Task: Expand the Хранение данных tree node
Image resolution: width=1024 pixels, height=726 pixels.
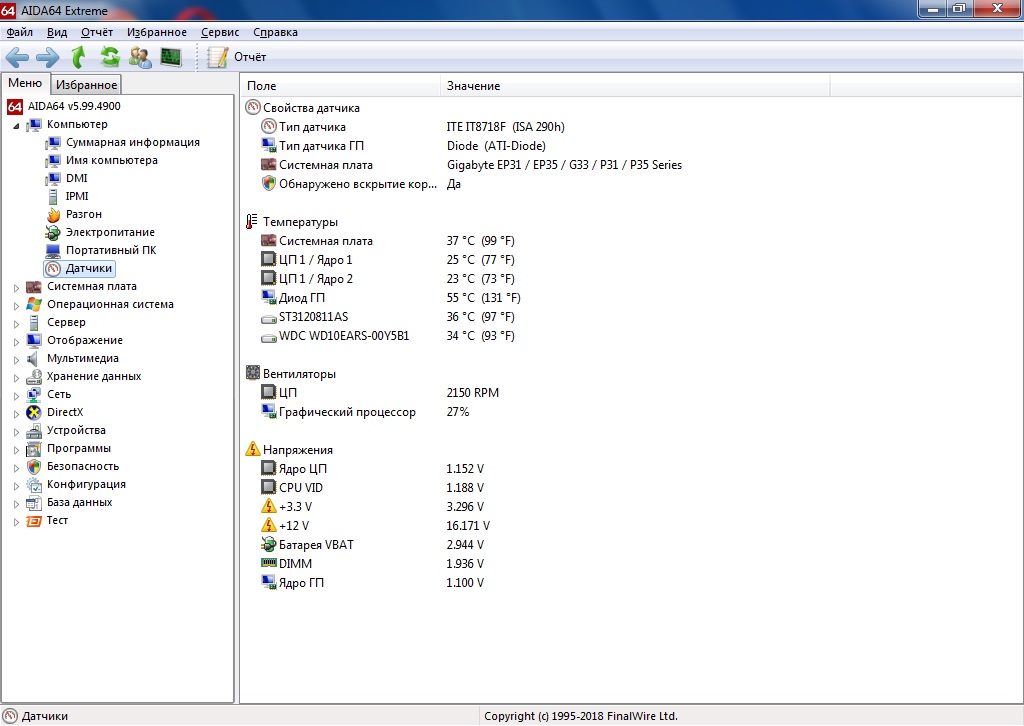Action: tap(16, 377)
